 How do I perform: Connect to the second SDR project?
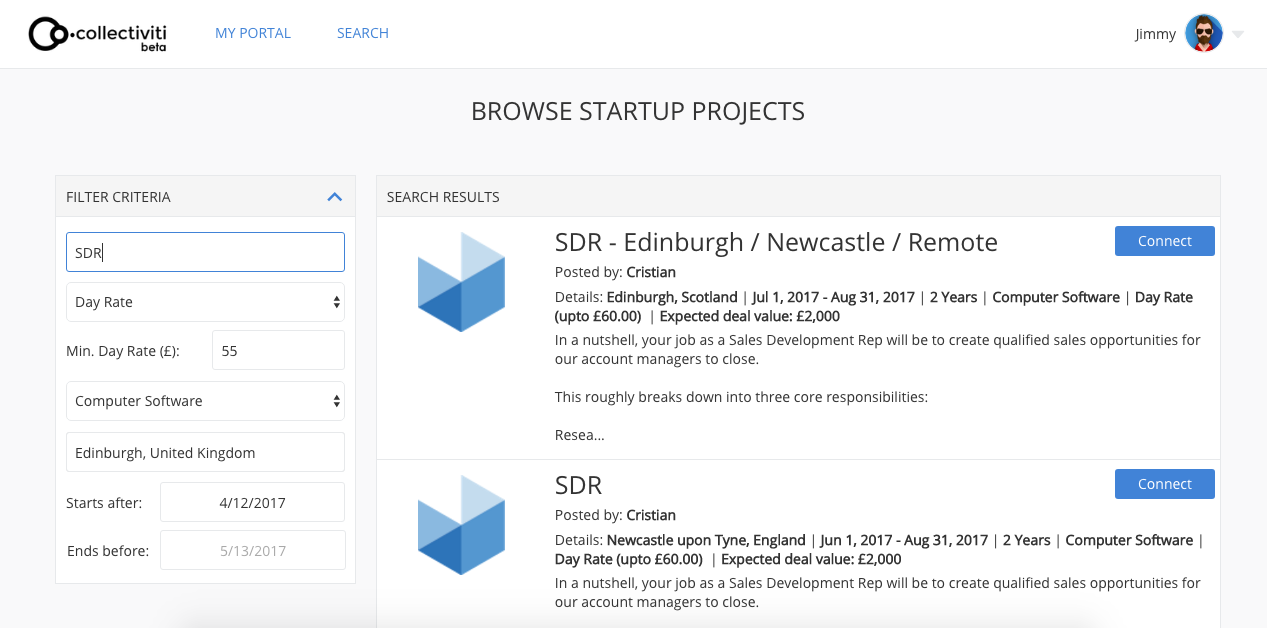(x=1165, y=484)
